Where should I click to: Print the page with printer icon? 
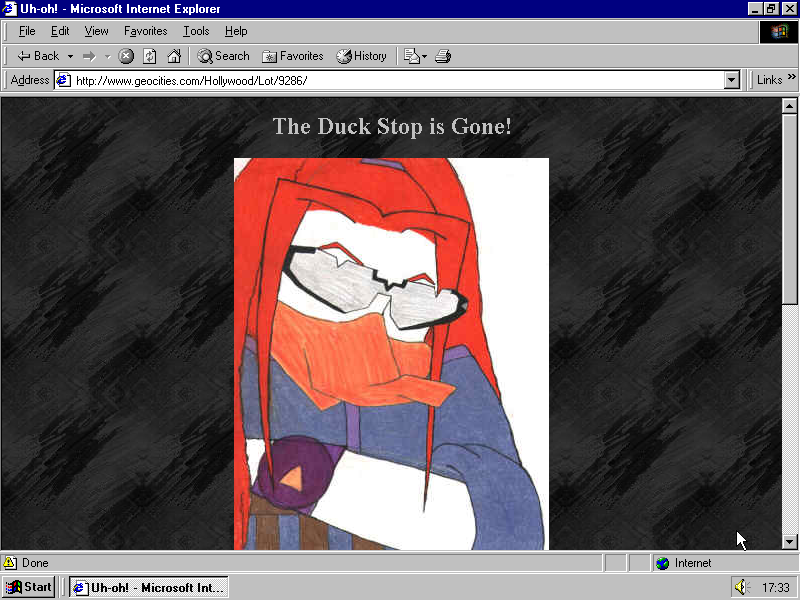(443, 56)
